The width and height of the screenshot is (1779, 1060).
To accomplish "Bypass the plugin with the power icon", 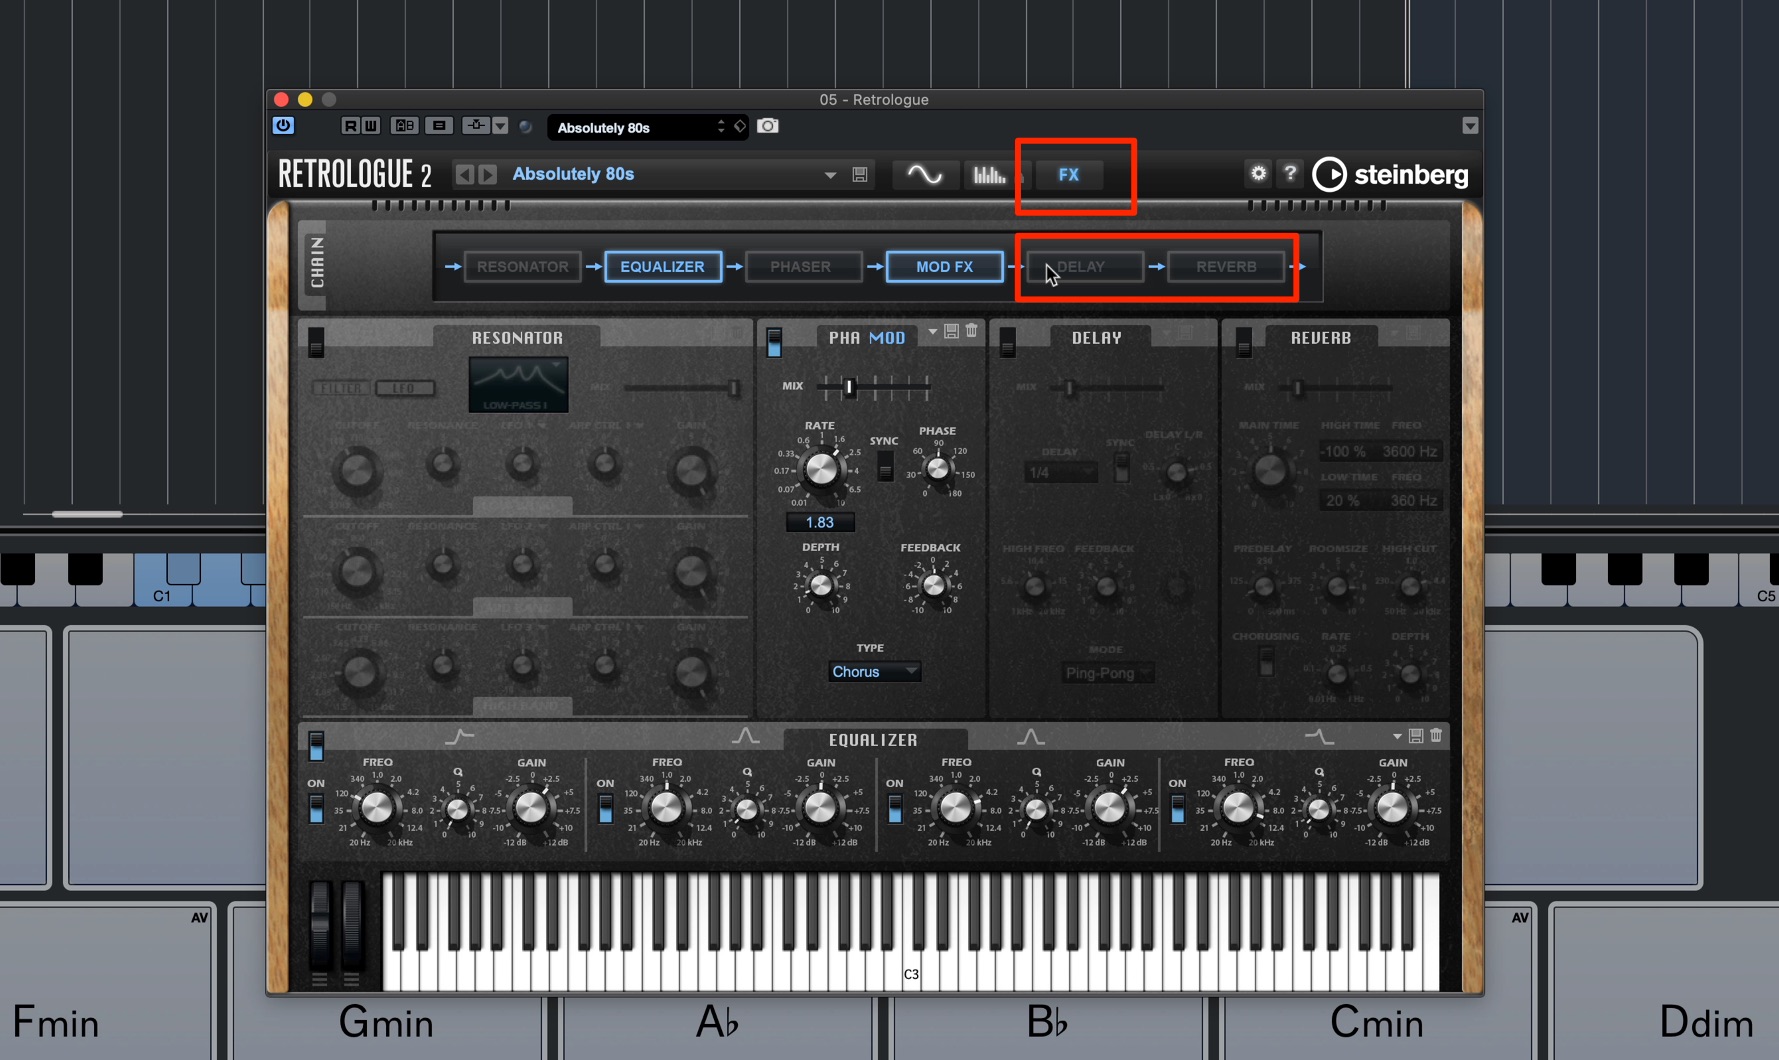I will (x=283, y=126).
